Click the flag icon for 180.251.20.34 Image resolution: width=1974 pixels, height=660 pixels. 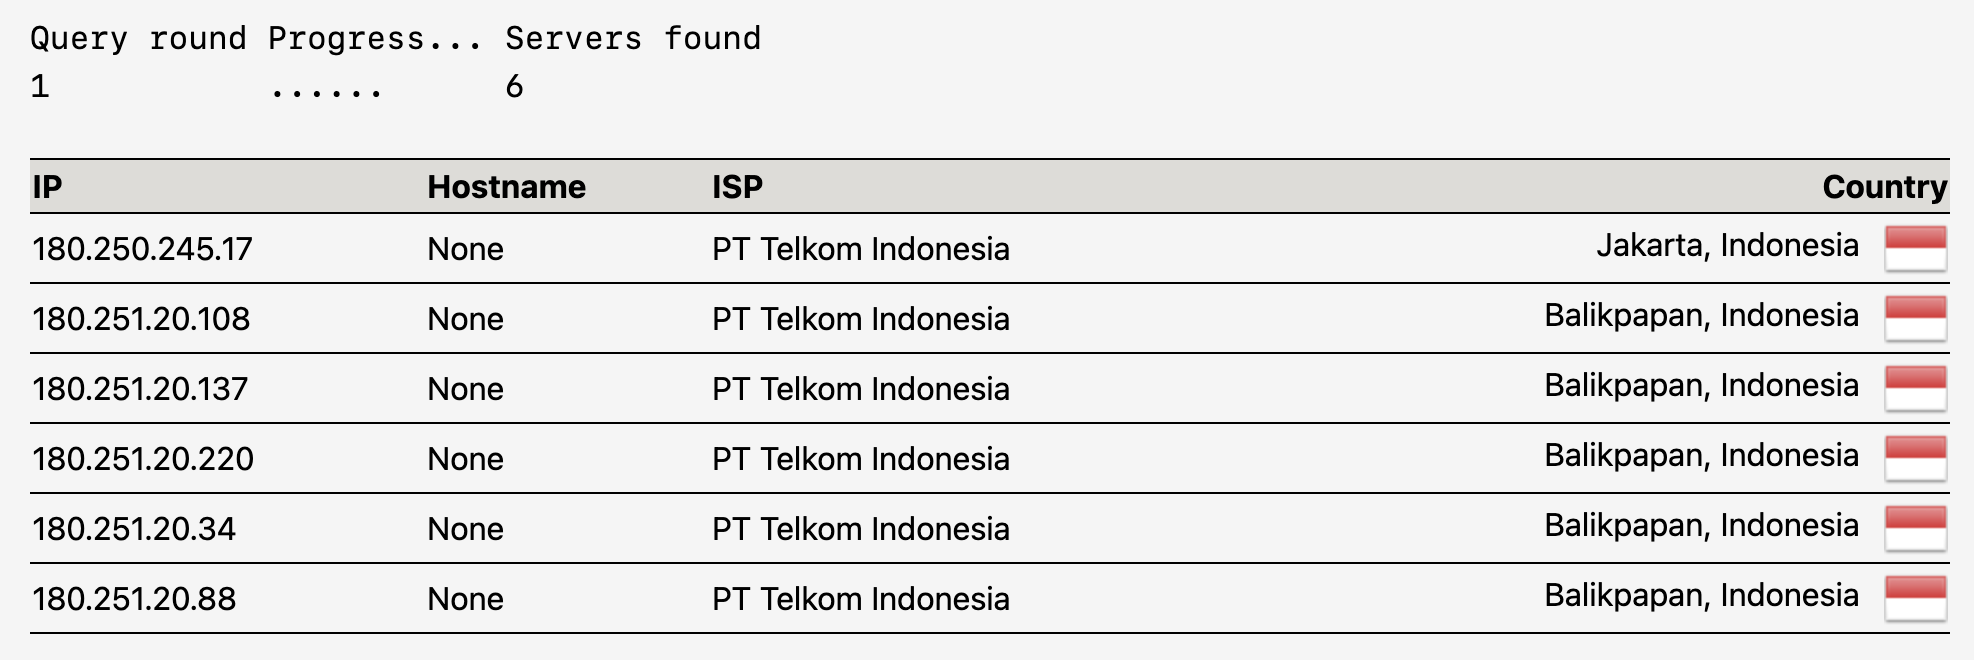[1915, 528]
